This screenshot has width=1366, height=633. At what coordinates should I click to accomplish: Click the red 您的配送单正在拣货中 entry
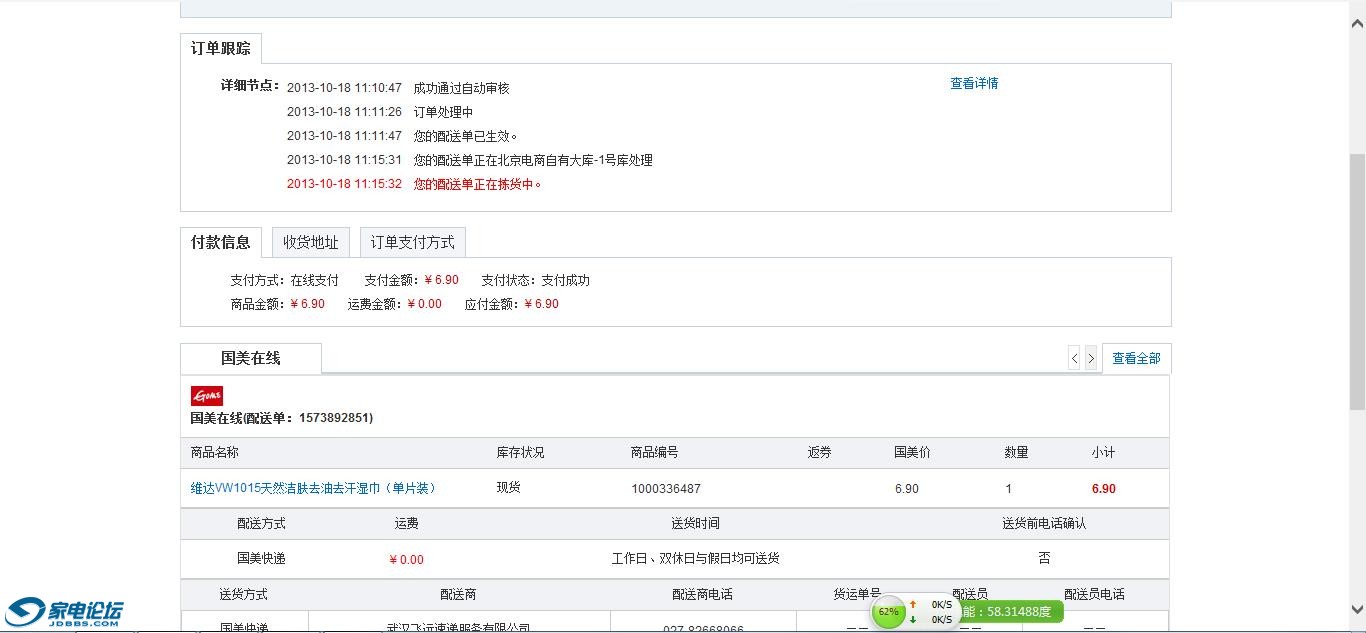tap(478, 184)
